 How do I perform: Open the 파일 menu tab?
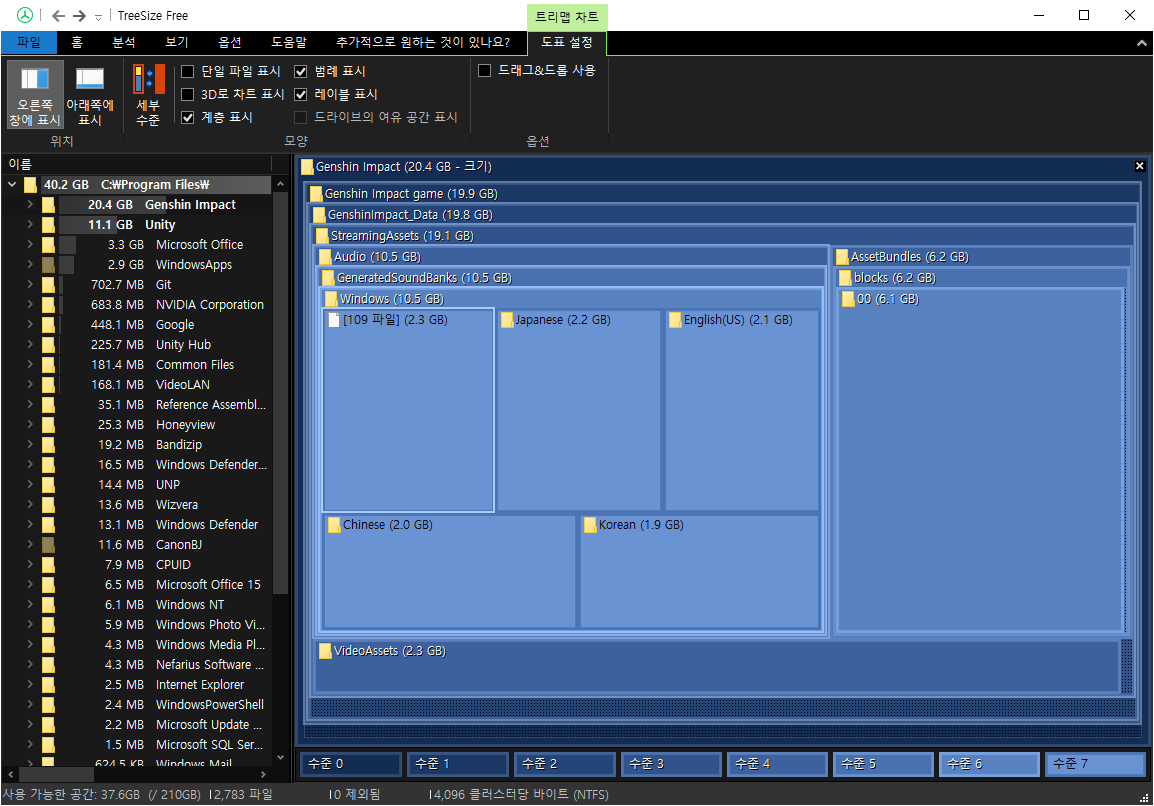pos(29,43)
